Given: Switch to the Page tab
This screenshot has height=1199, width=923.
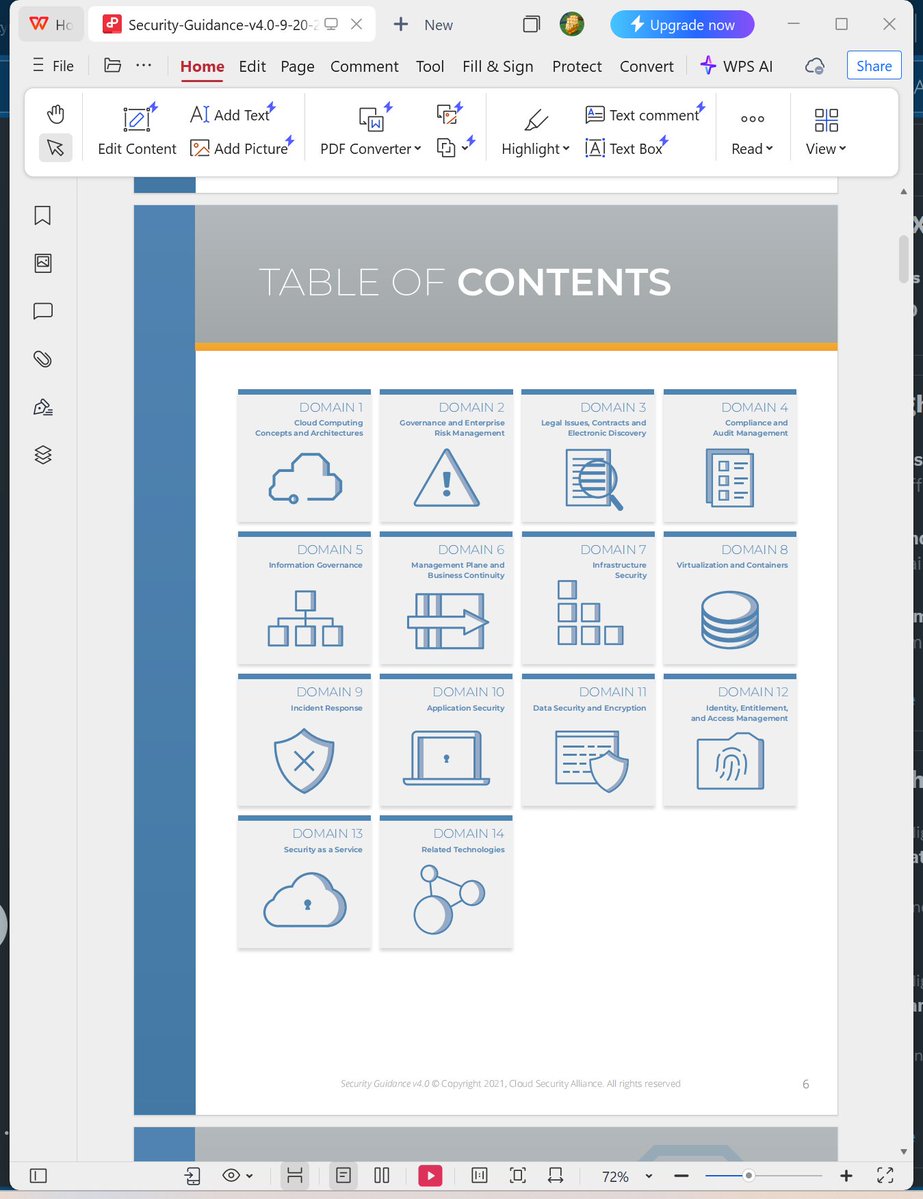Looking at the screenshot, I should [x=297, y=67].
